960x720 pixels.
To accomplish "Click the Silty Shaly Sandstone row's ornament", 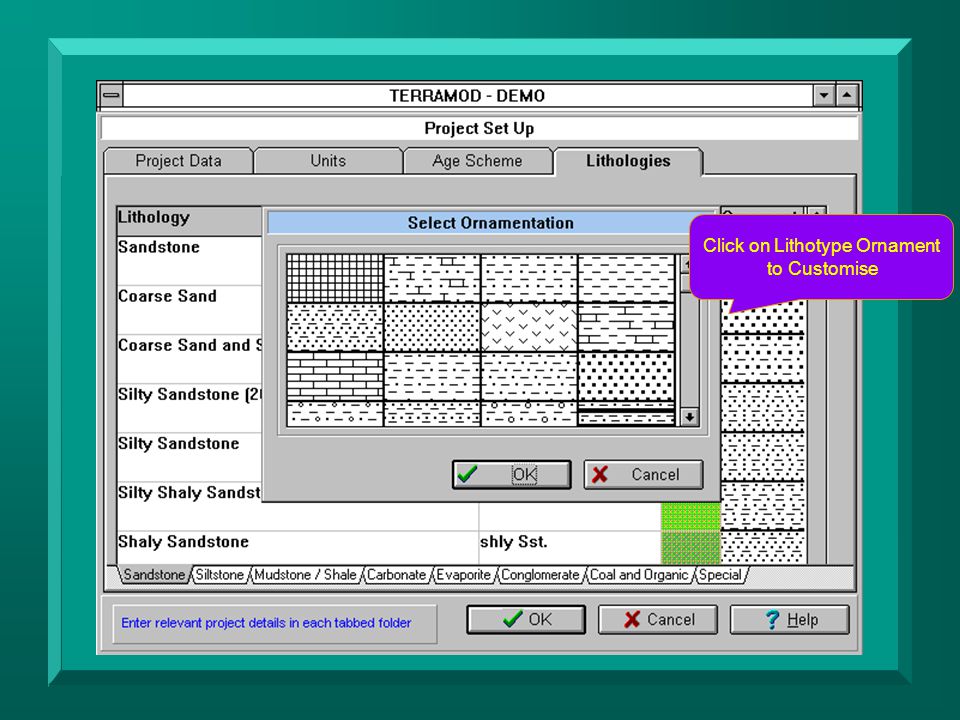I will (x=763, y=505).
